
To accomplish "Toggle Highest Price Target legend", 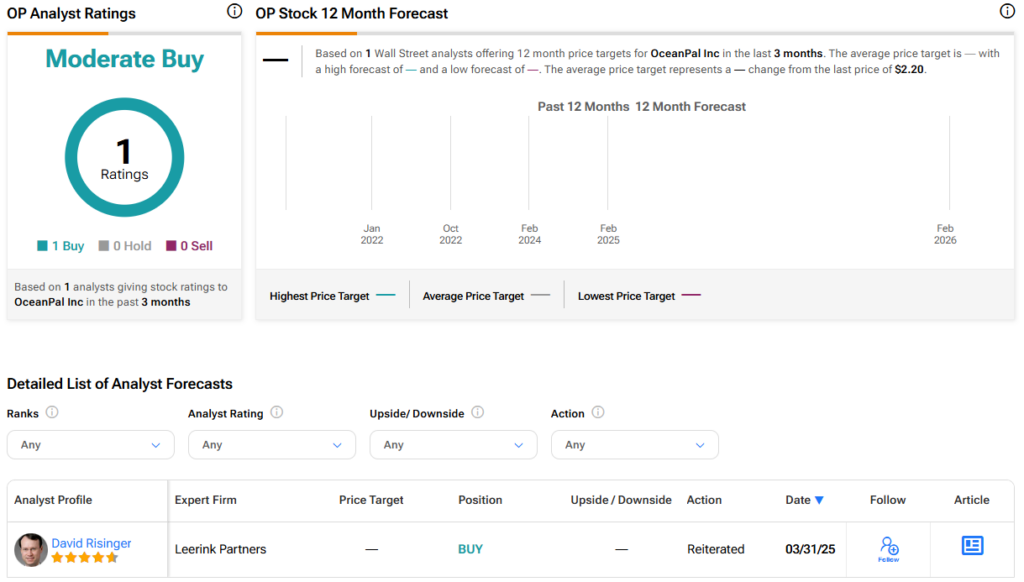I will pyautogui.click(x=332, y=296).
